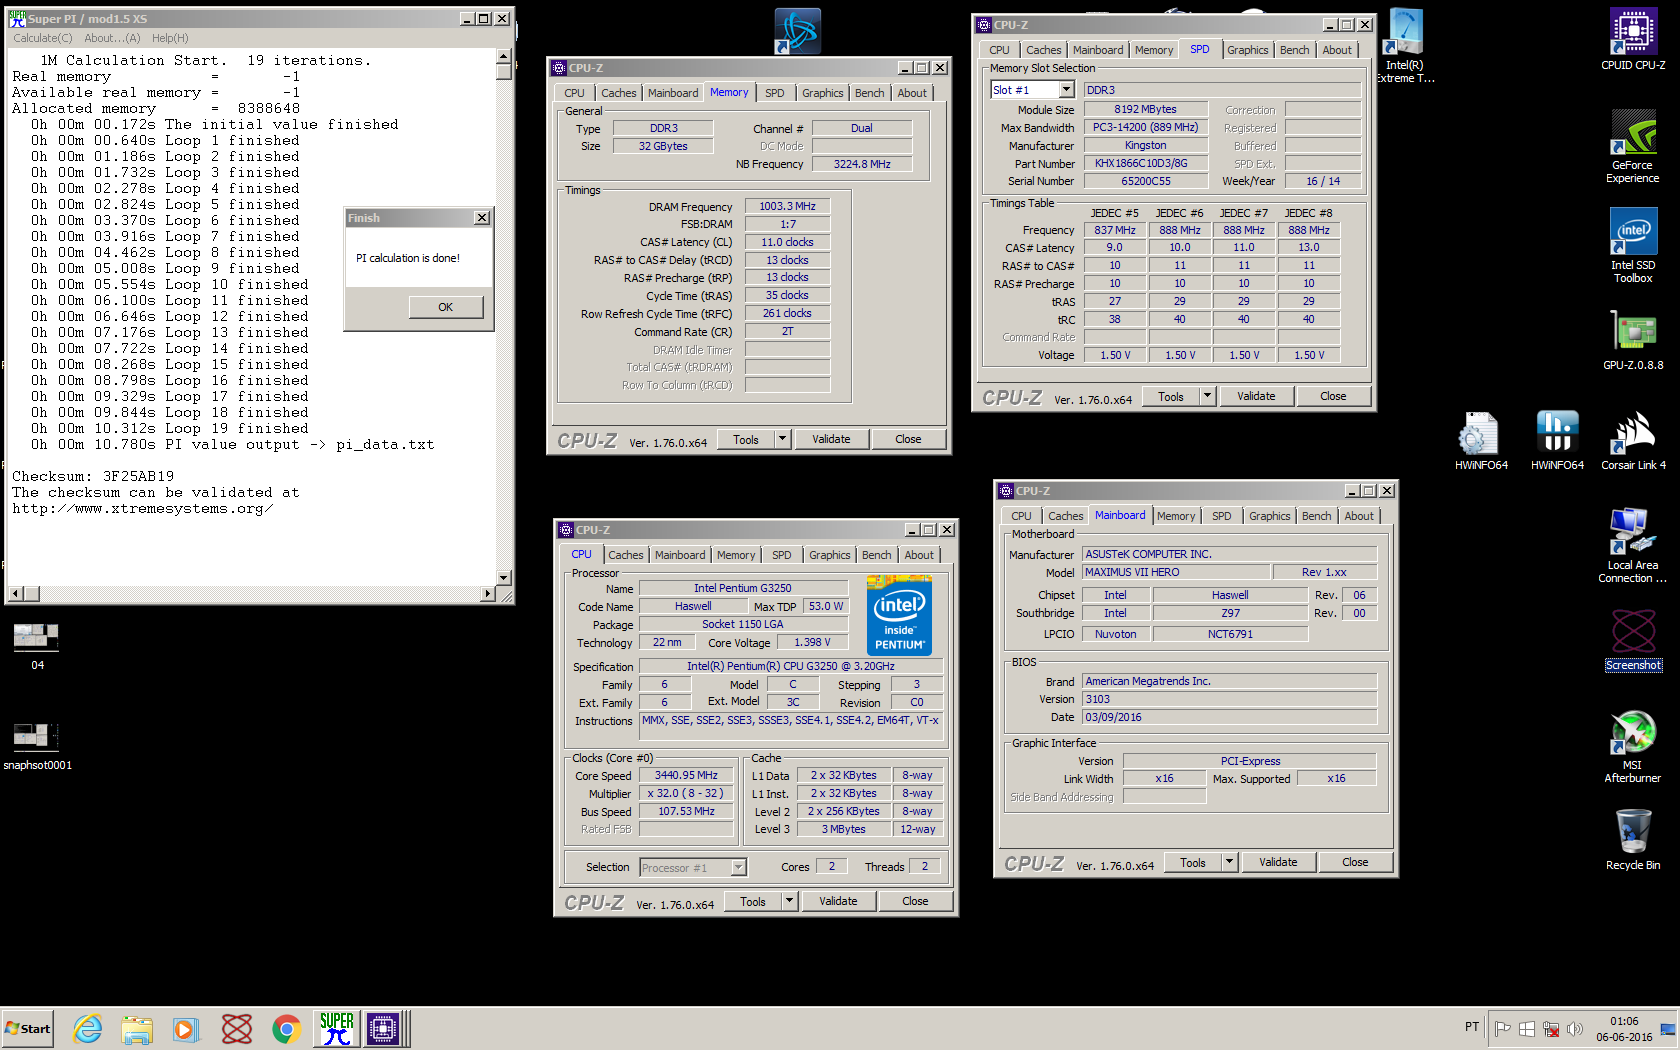Open the 04 desktop image file
The width and height of the screenshot is (1680, 1050).
[x=37, y=646]
